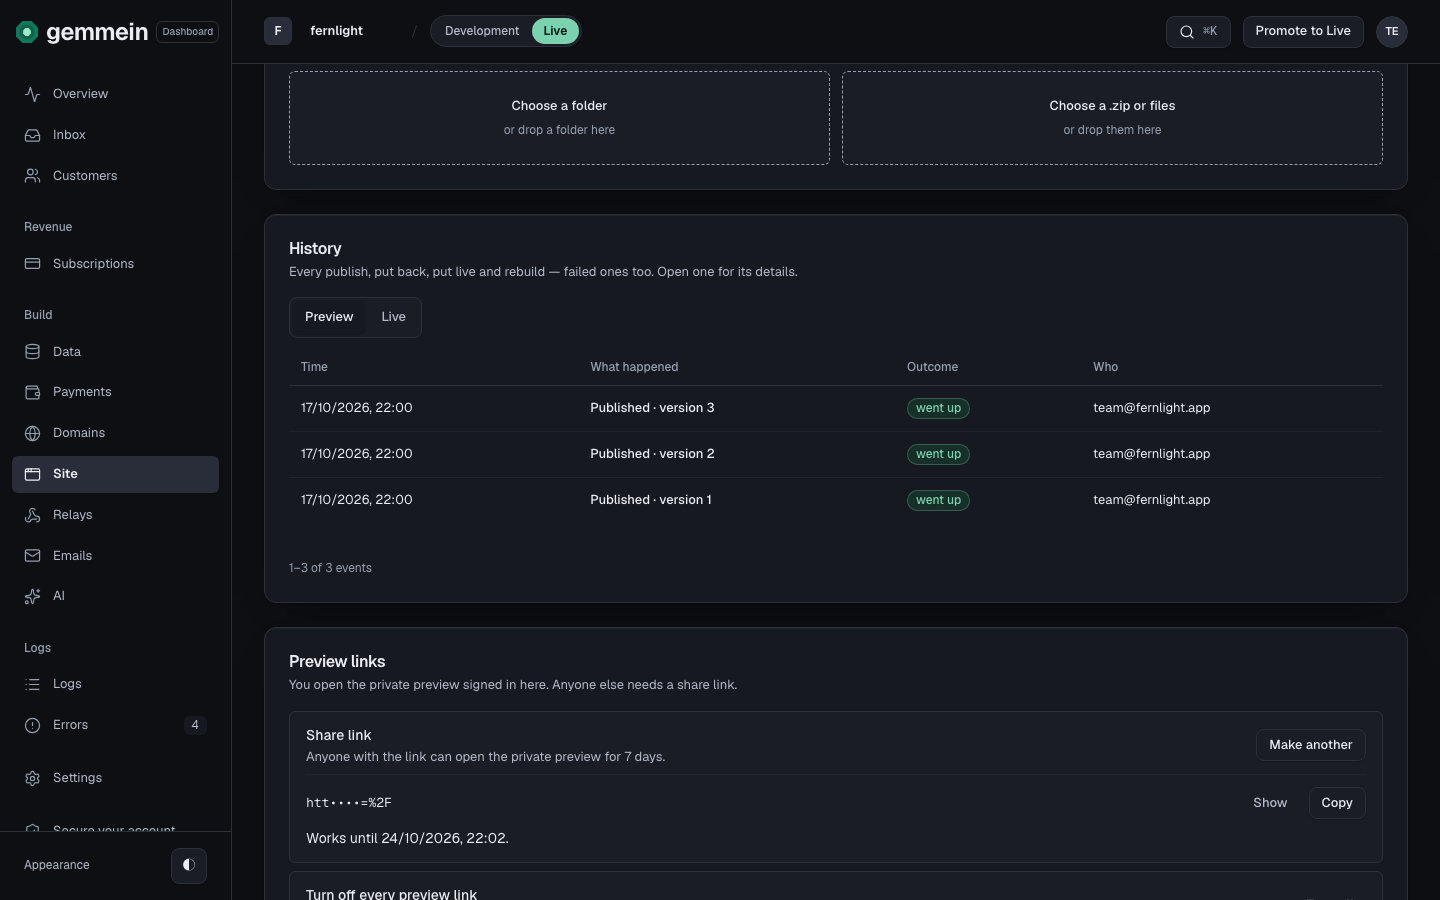This screenshot has width=1440, height=900.
Task: Show the hidden share link
Action: 1270,803
